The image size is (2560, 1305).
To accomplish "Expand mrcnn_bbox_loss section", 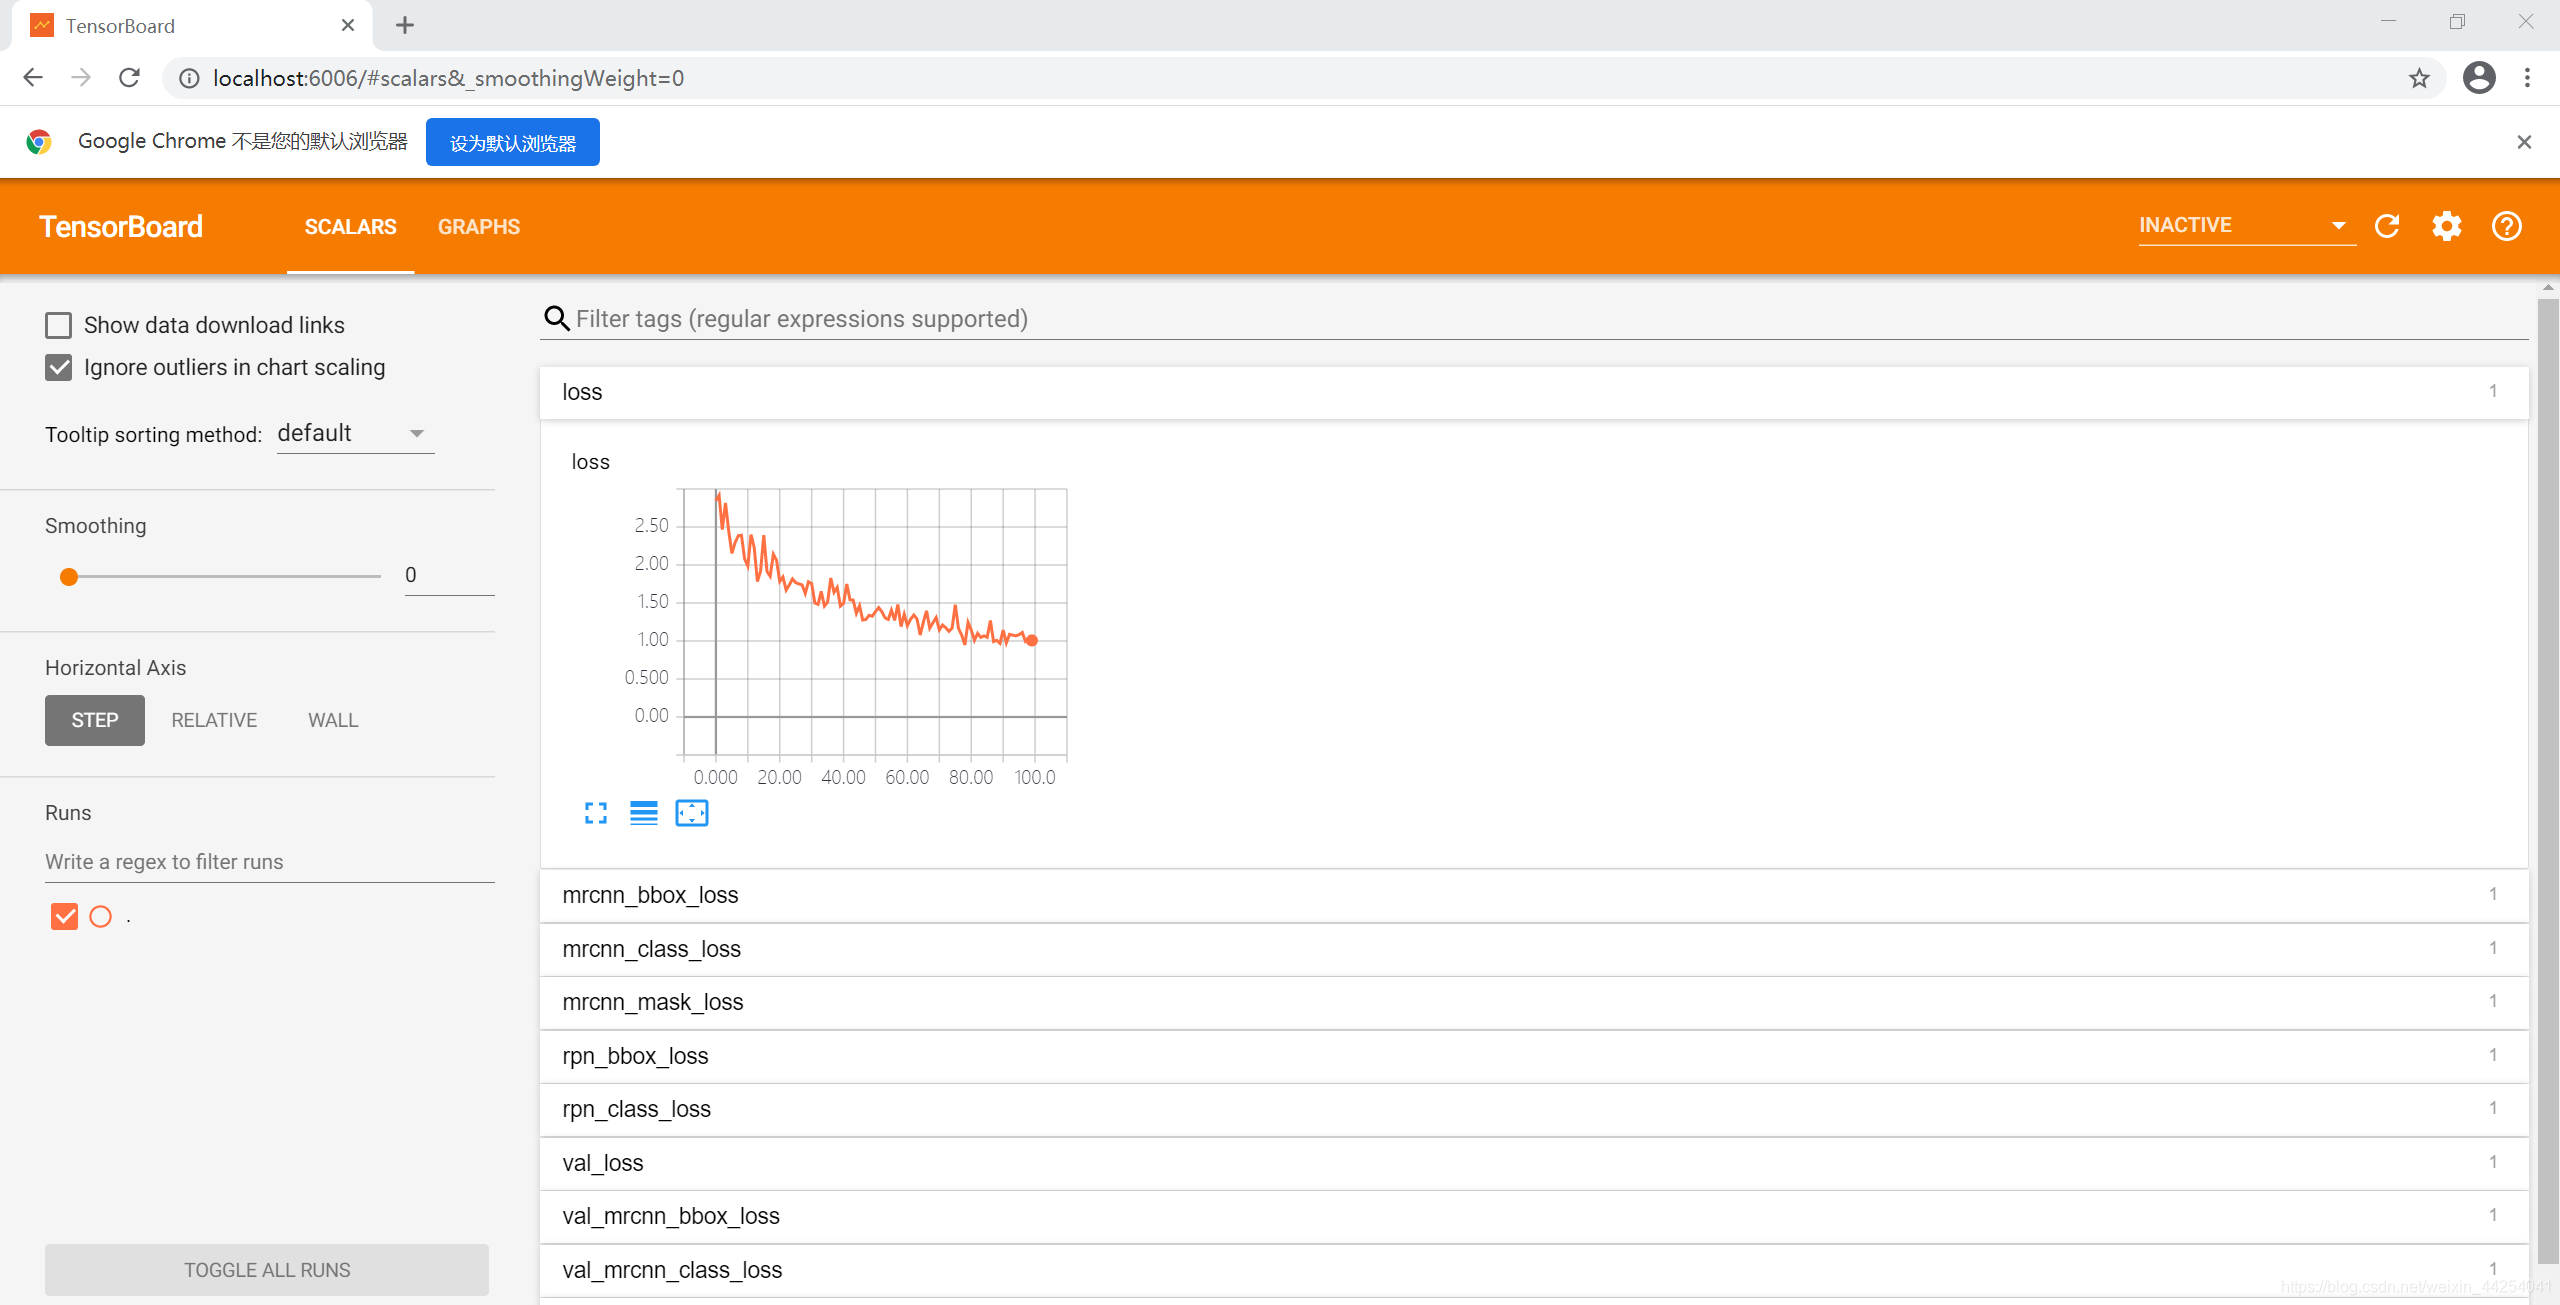I will pyautogui.click(x=1534, y=895).
